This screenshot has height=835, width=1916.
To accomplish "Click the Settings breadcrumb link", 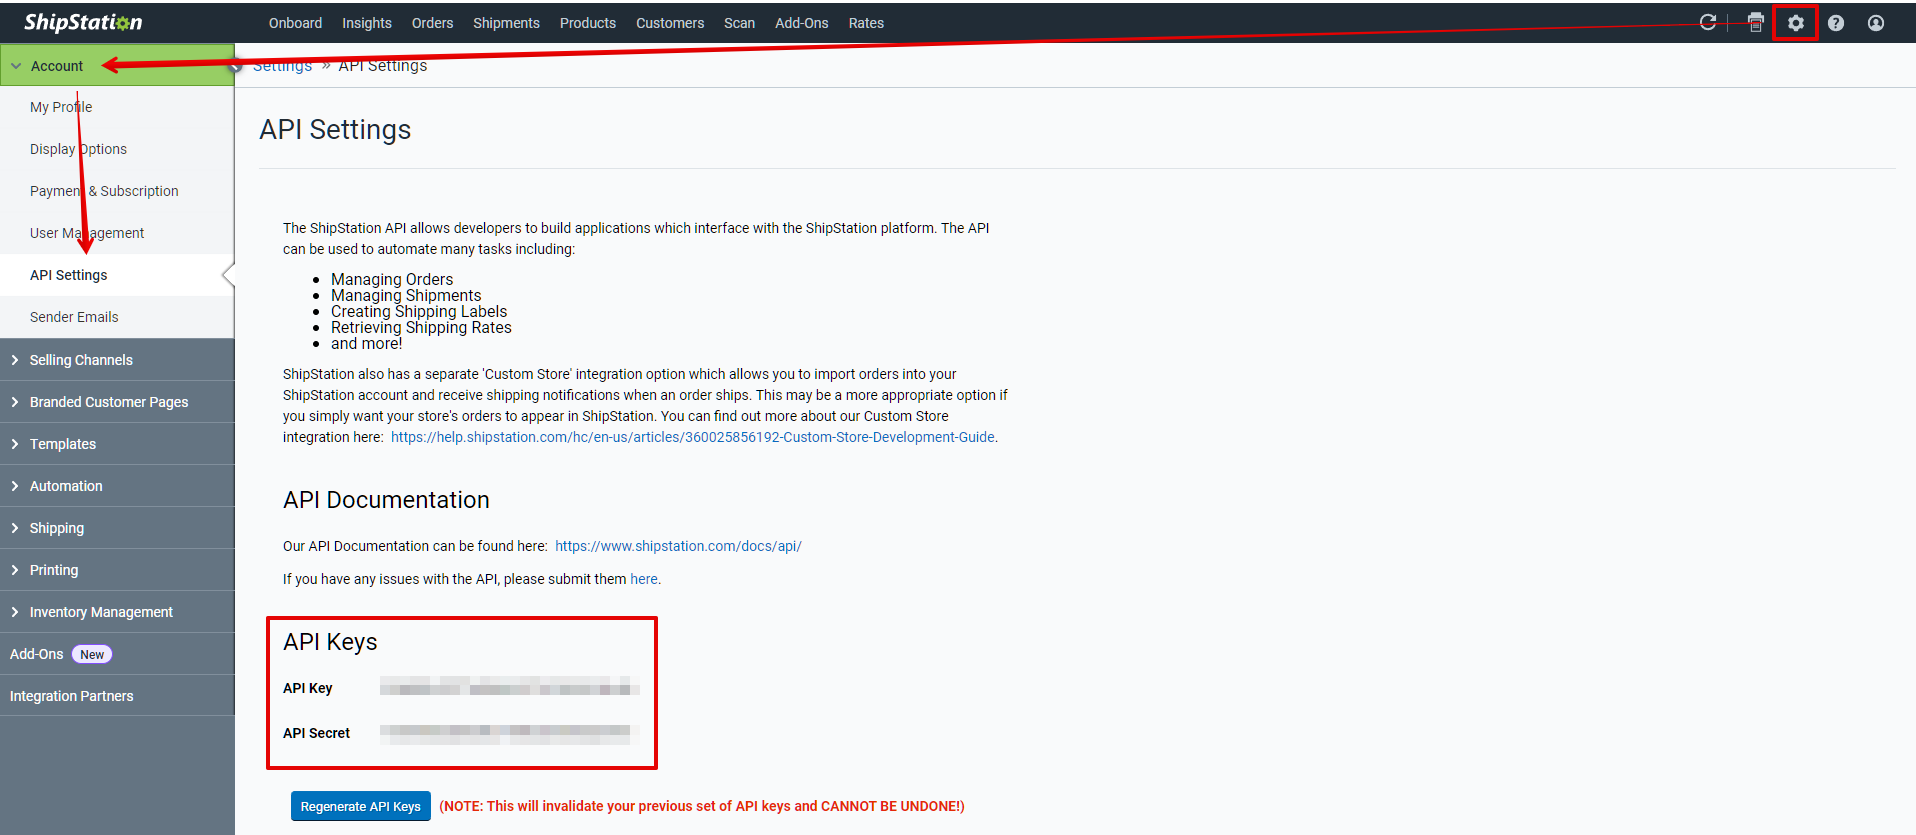I will coord(282,66).
